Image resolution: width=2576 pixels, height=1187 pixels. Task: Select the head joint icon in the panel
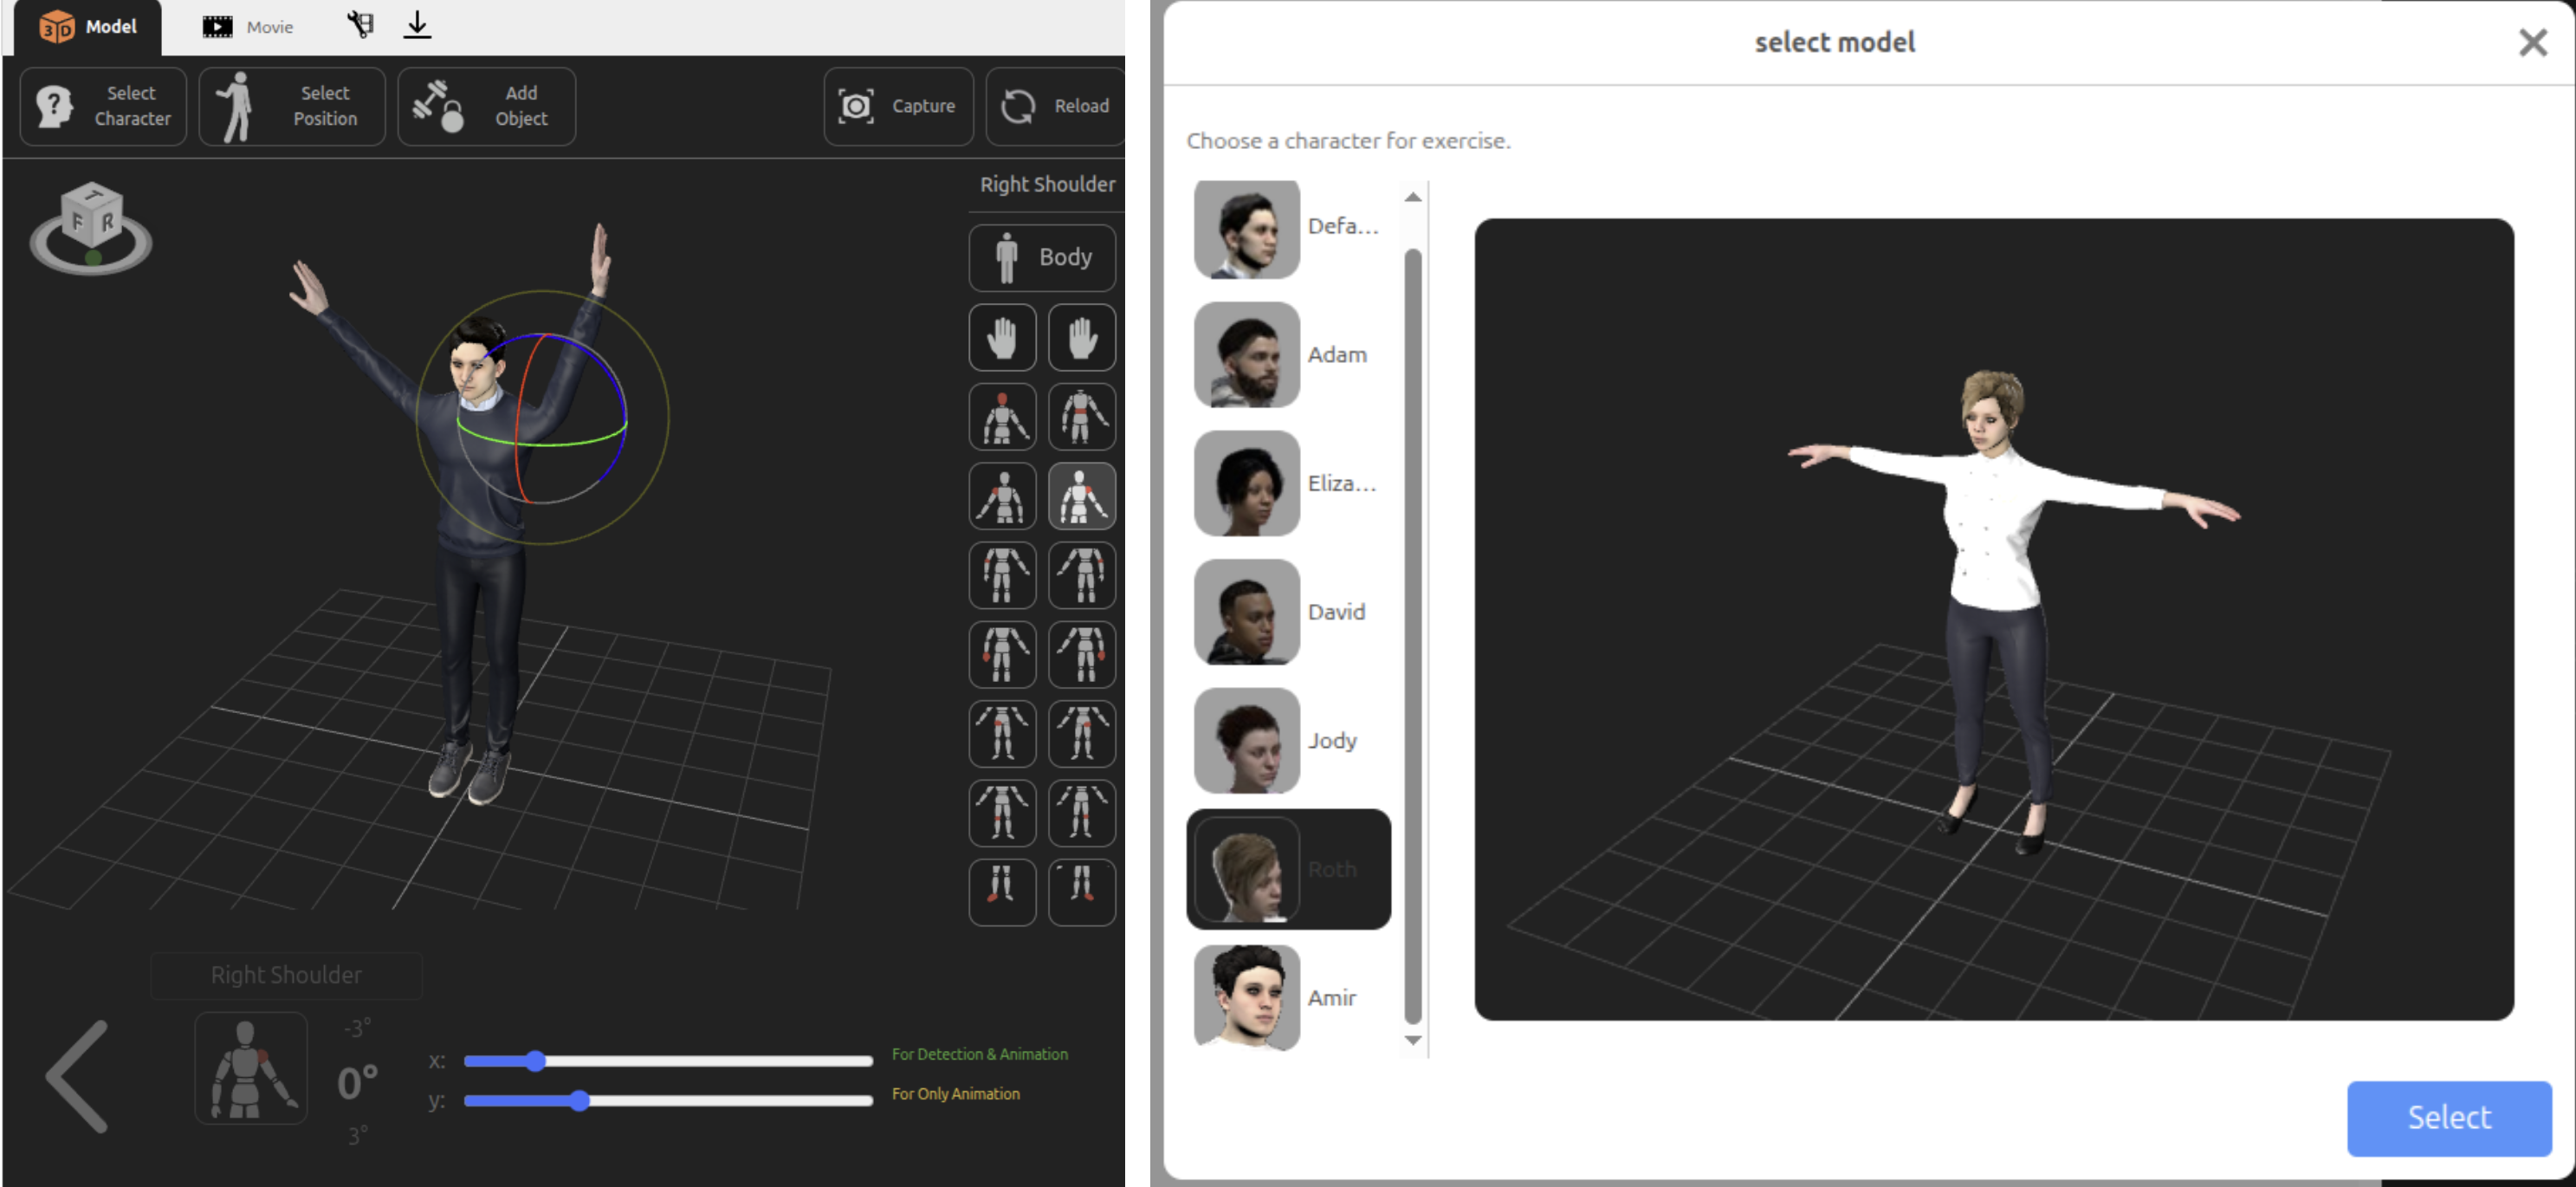point(1001,417)
